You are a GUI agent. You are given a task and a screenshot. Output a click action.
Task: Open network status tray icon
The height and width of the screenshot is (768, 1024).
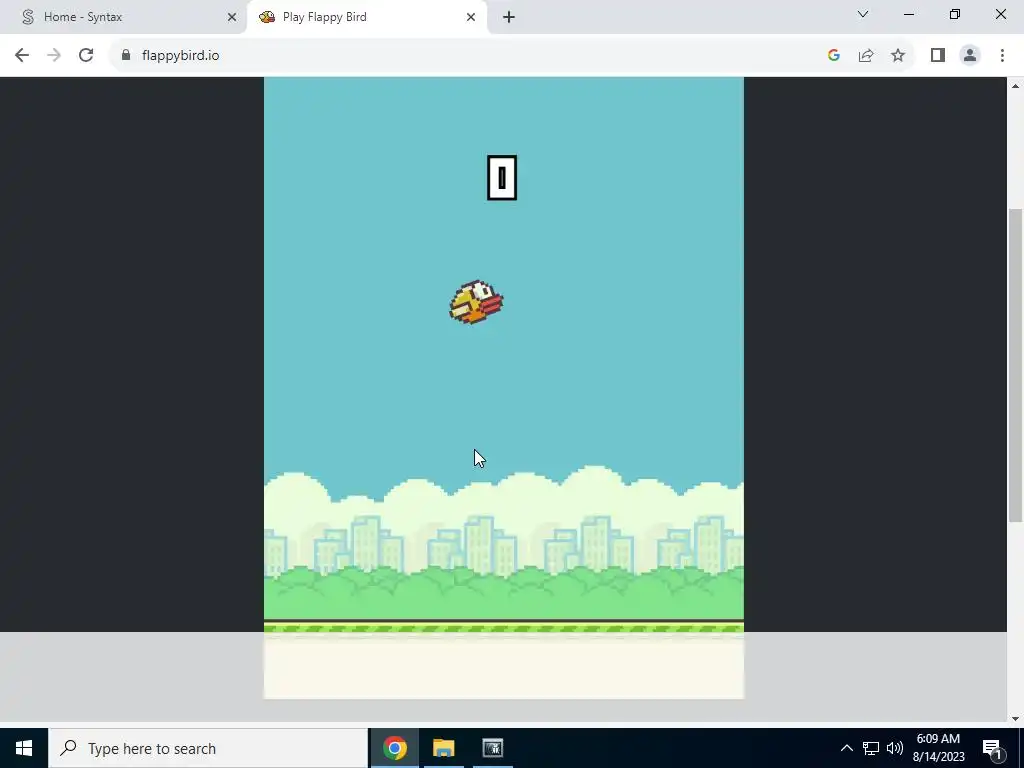pyautogui.click(x=871, y=748)
